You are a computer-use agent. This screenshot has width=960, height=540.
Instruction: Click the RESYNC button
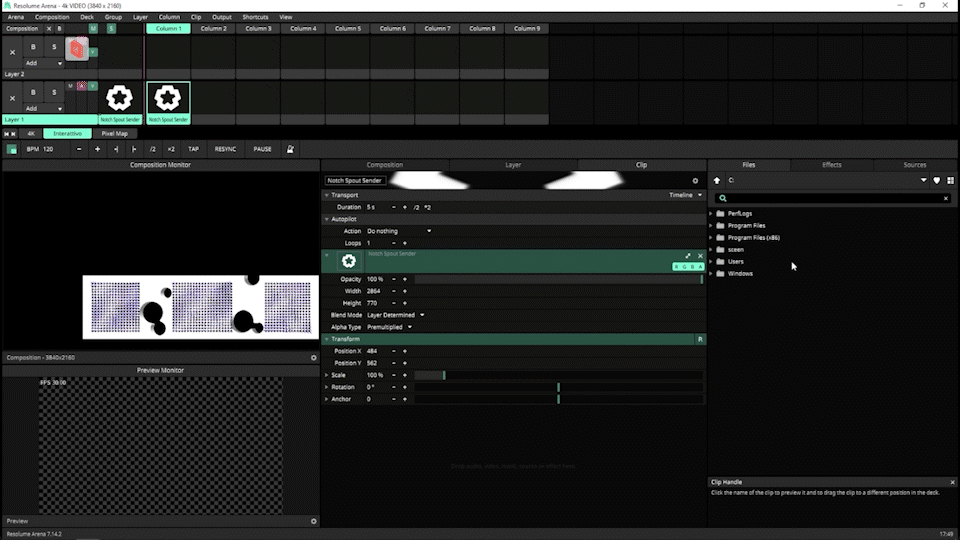[225, 149]
